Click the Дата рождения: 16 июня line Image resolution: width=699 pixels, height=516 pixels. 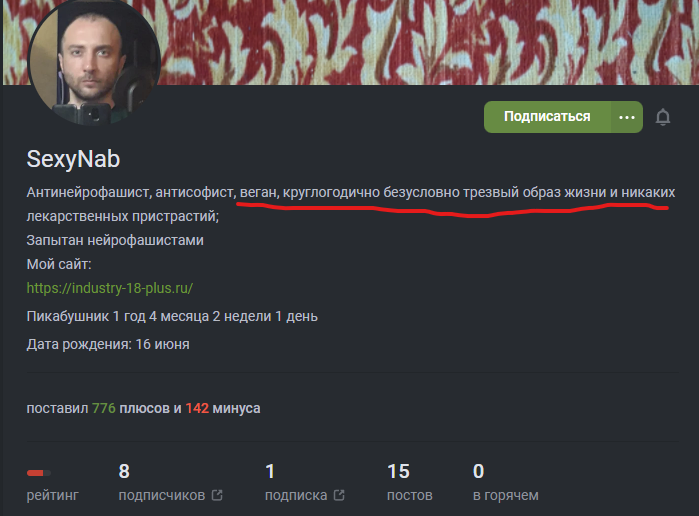108,344
